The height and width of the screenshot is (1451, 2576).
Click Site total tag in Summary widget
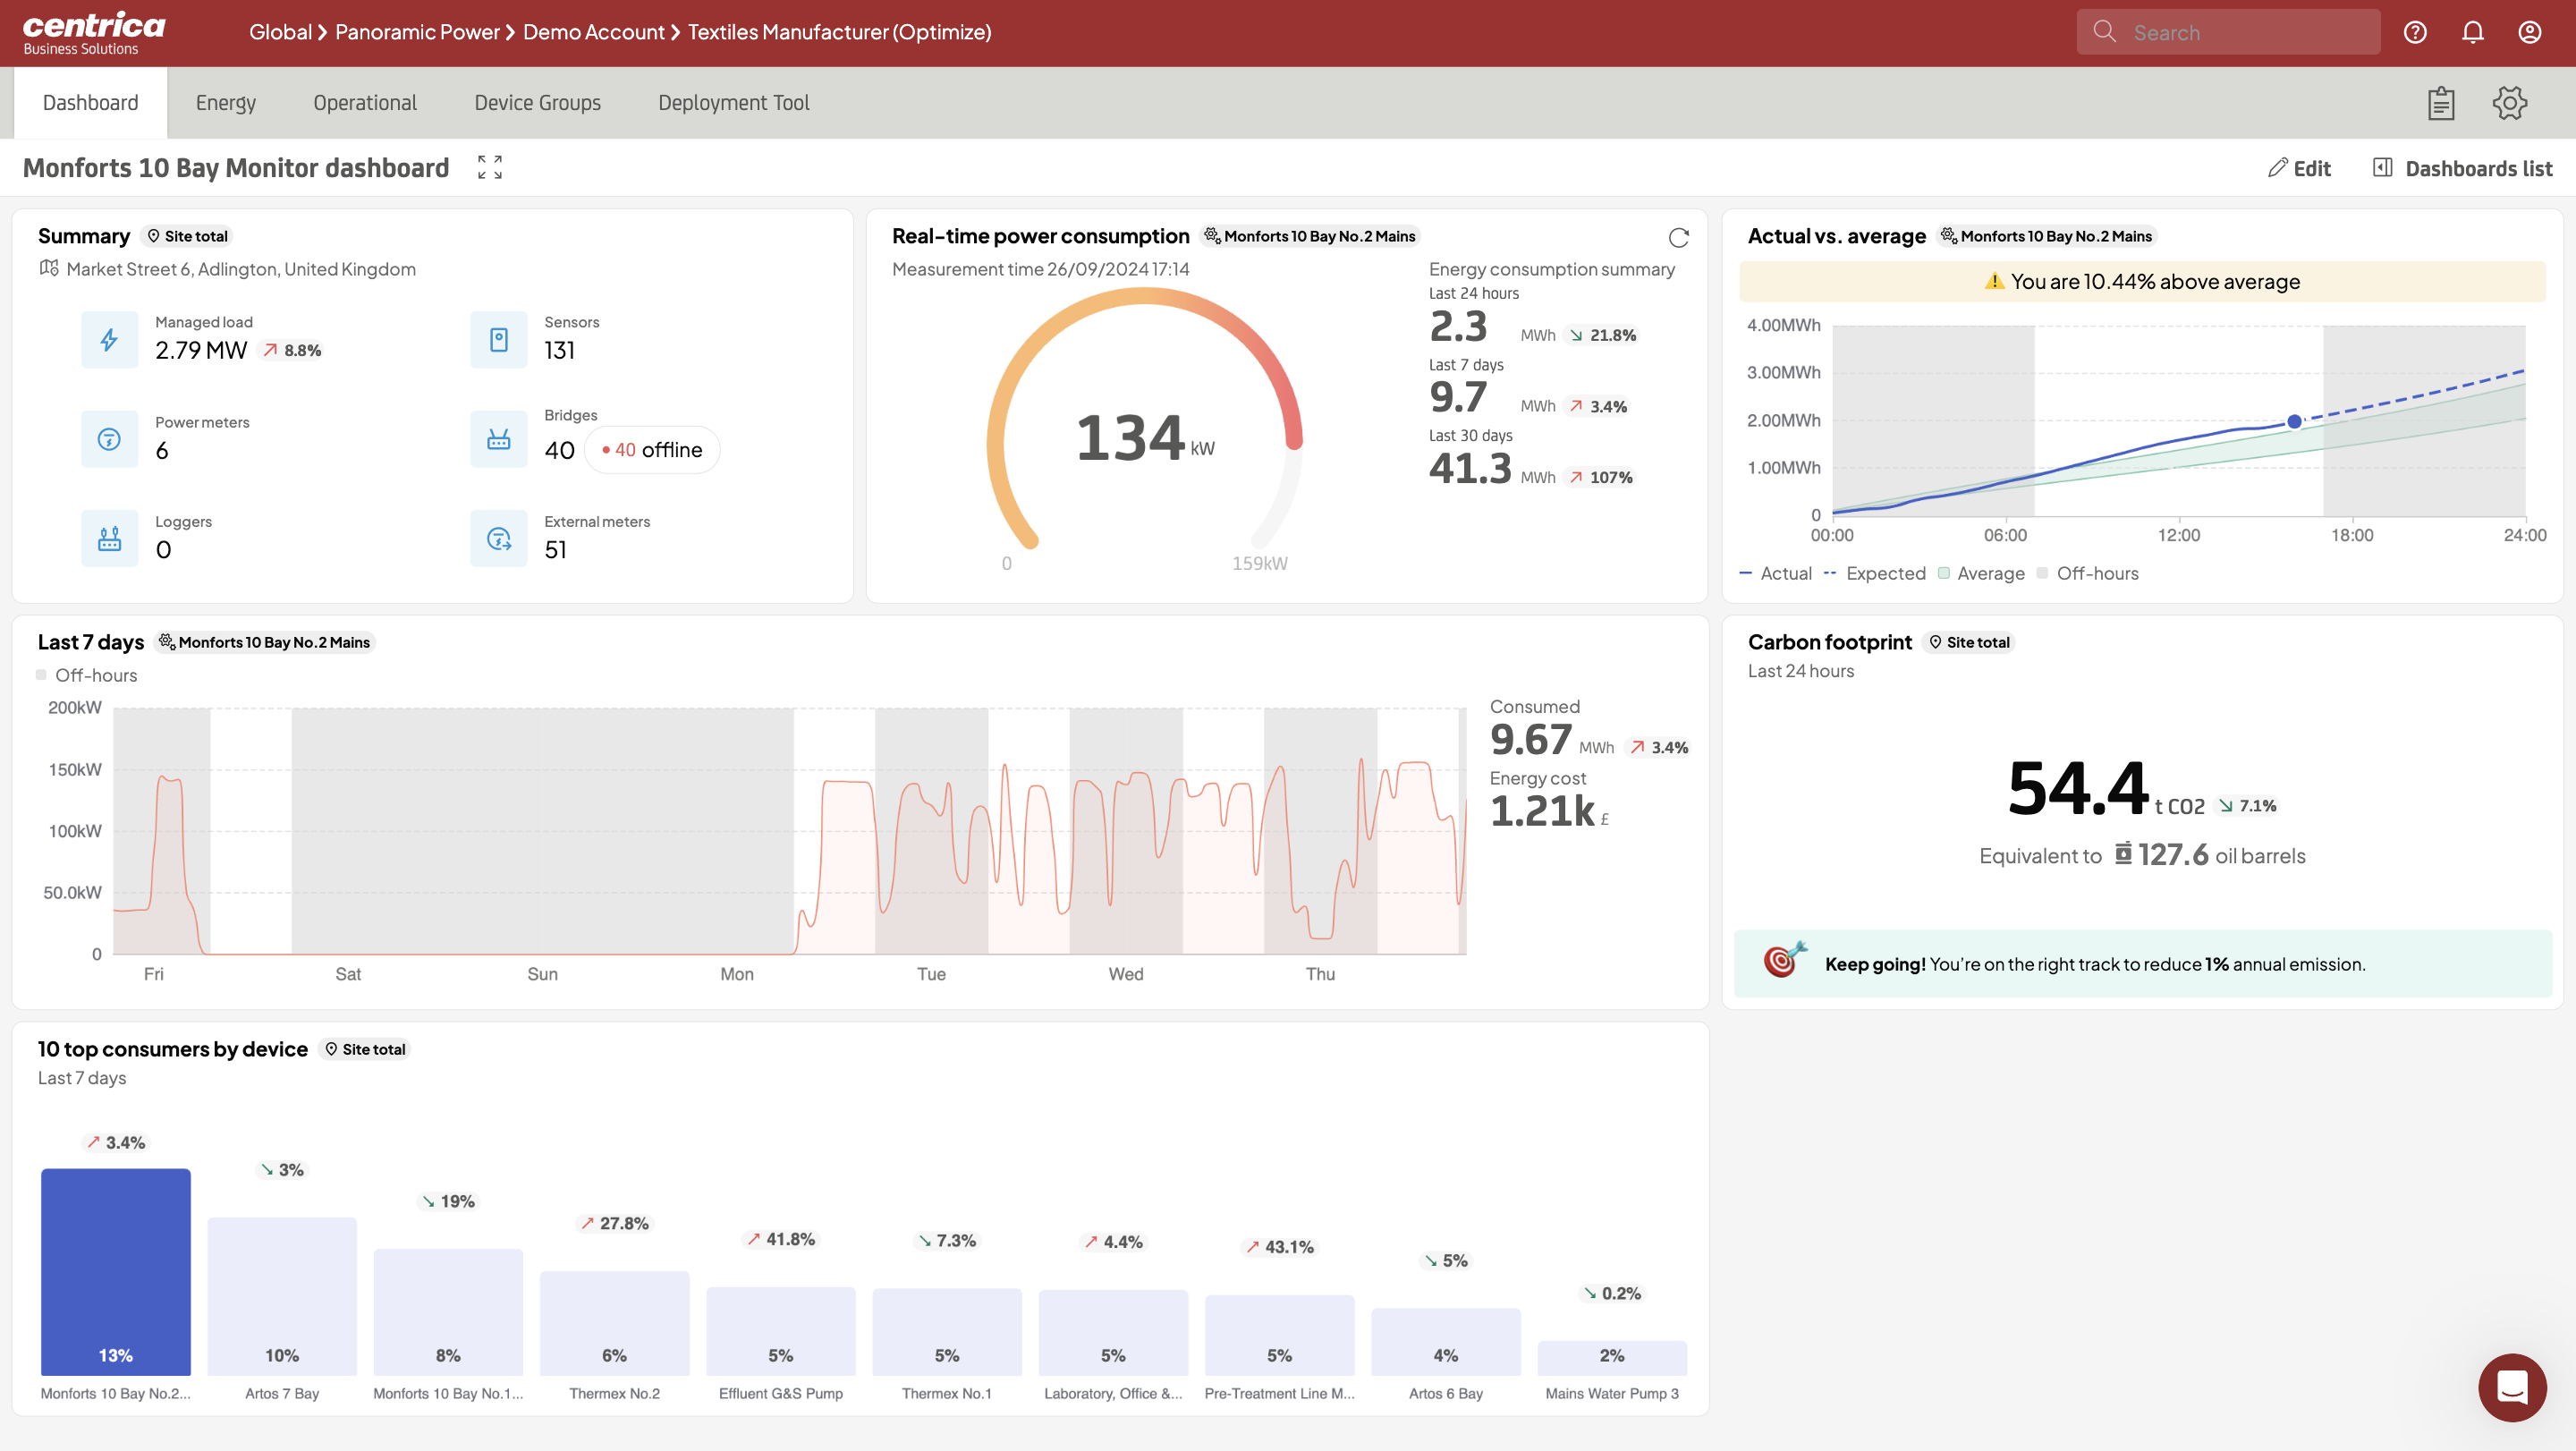click(187, 236)
